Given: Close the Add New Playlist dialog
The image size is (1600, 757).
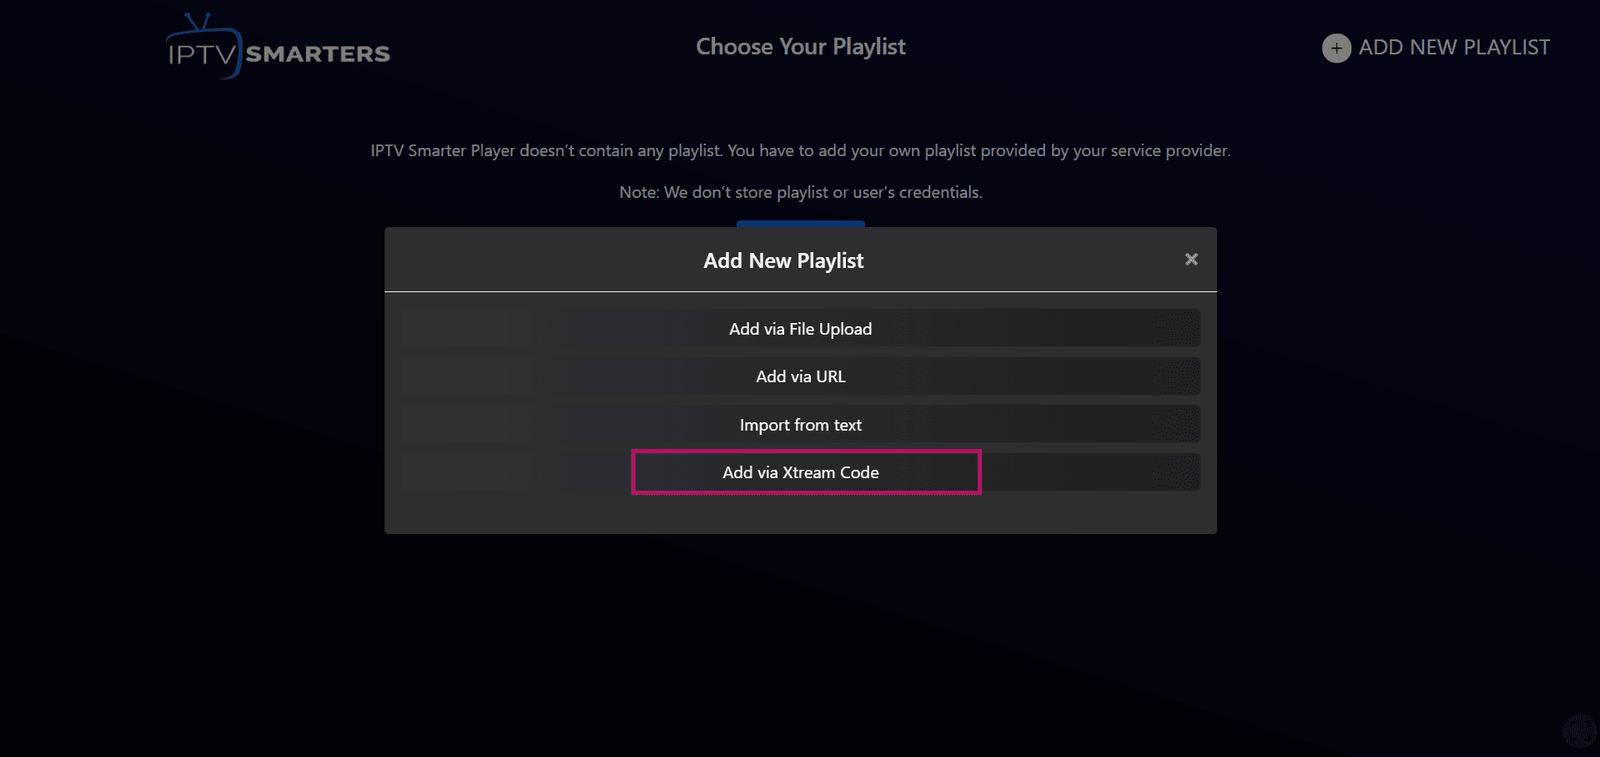Looking at the screenshot, I should (1191, 259).
